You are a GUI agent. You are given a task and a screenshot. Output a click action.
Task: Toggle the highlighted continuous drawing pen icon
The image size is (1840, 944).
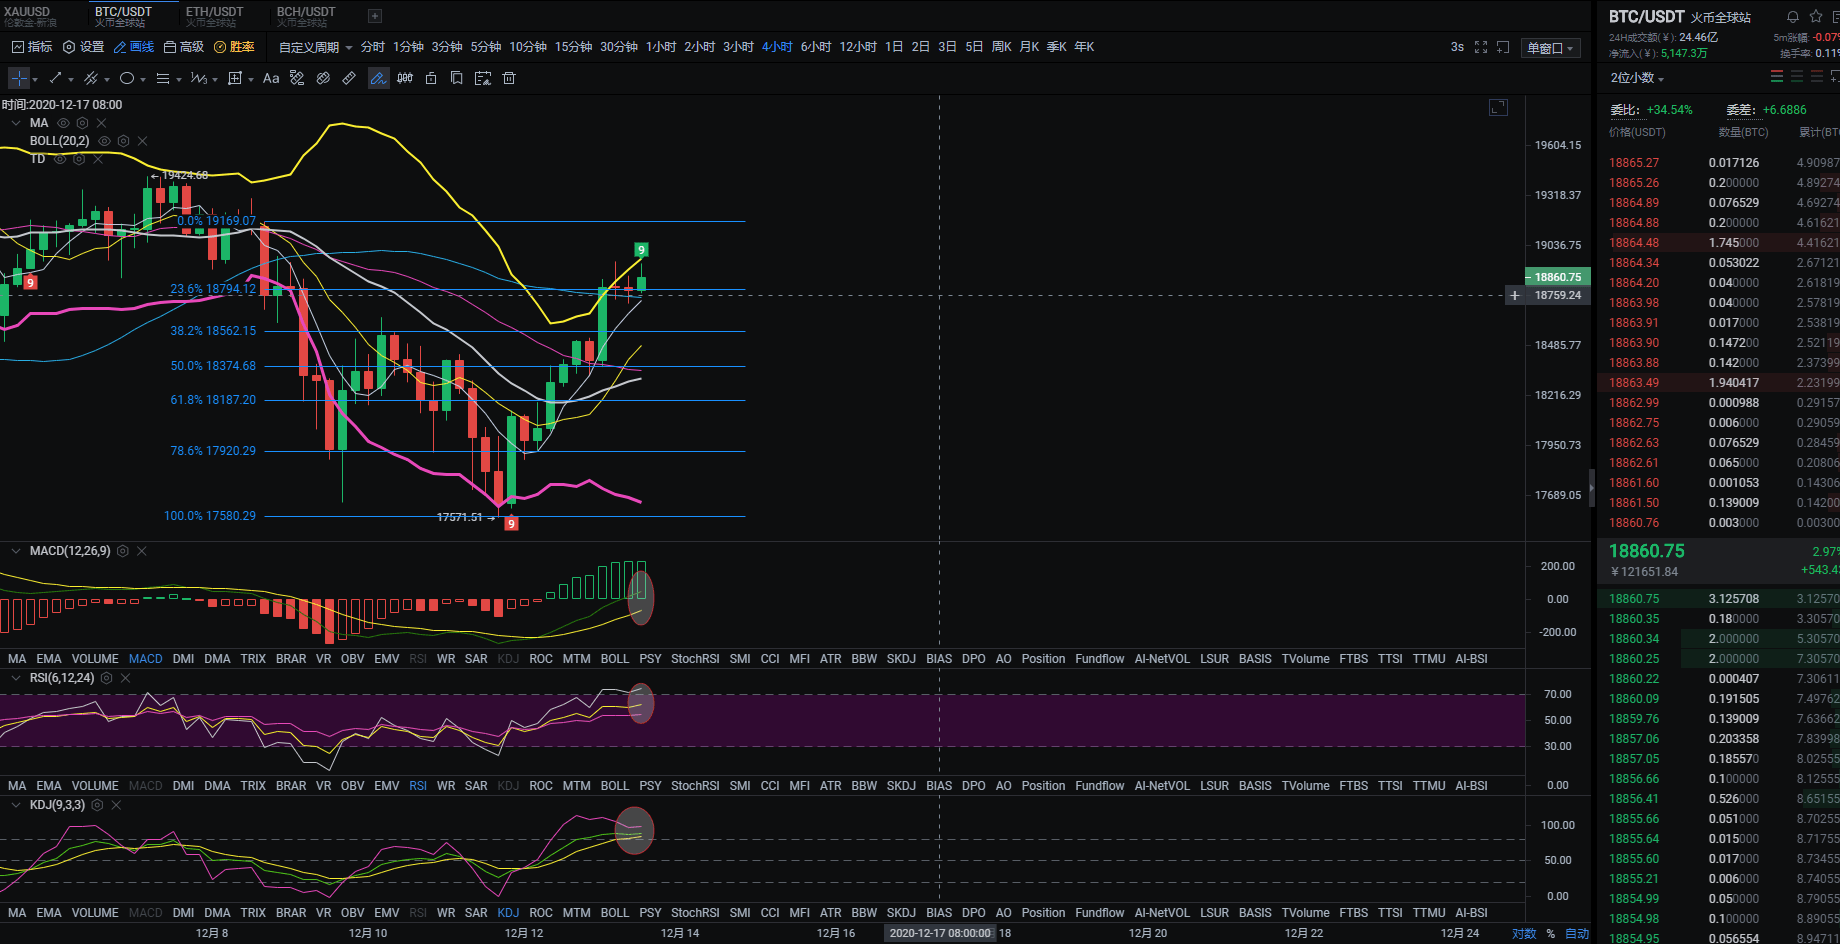coord(378,78)
